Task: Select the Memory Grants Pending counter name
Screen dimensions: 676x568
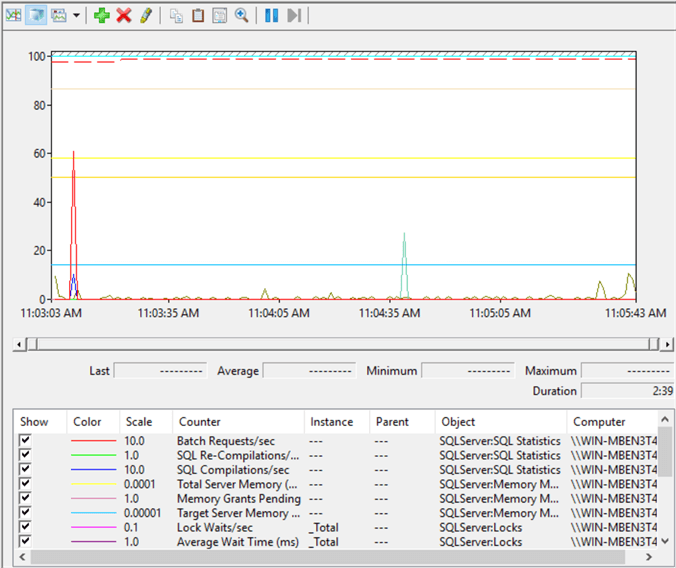Action: pyautogui.click(x=238, y=499)
